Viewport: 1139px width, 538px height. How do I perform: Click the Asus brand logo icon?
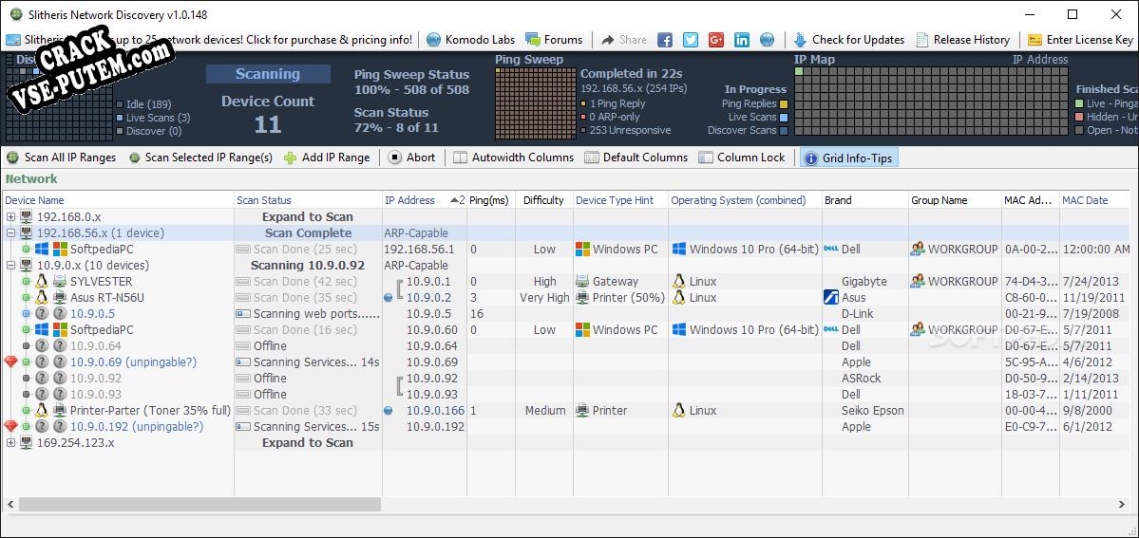tap(832, 298)
